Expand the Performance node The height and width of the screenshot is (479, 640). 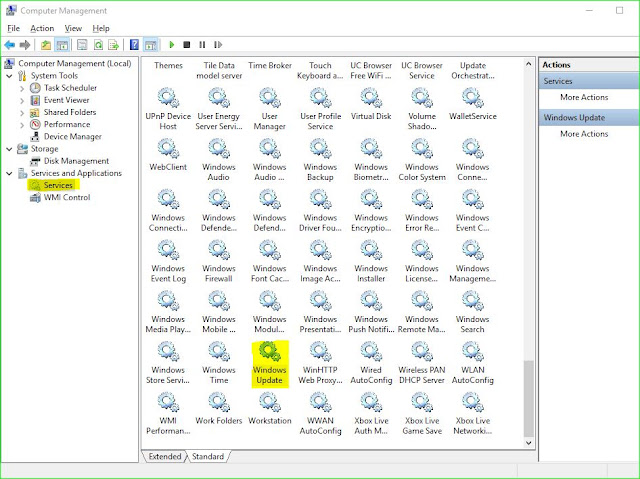point(22,125)
